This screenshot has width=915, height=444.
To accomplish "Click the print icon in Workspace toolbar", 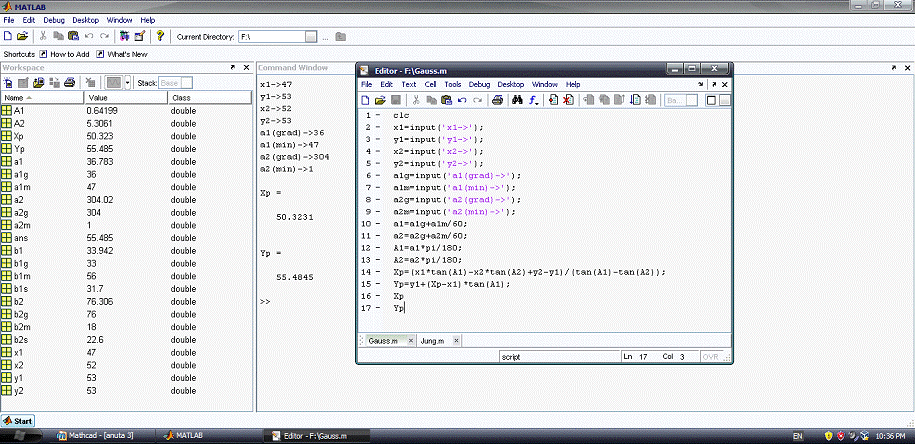I will point(70,82).
